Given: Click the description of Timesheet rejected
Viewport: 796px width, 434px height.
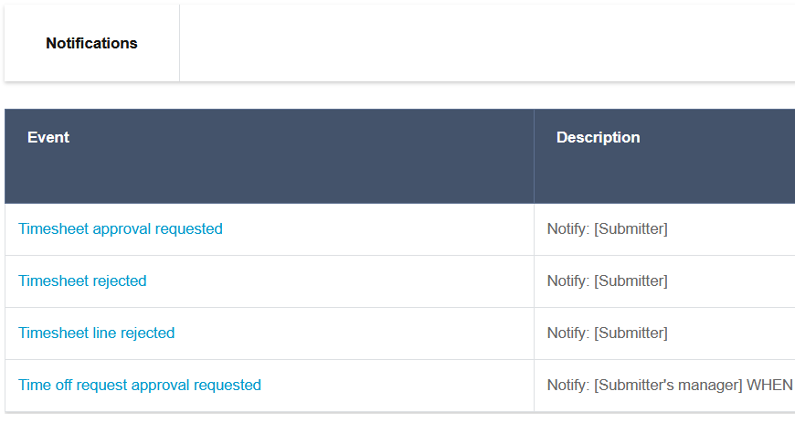Looking at the screenshot, I should point(607,281).
